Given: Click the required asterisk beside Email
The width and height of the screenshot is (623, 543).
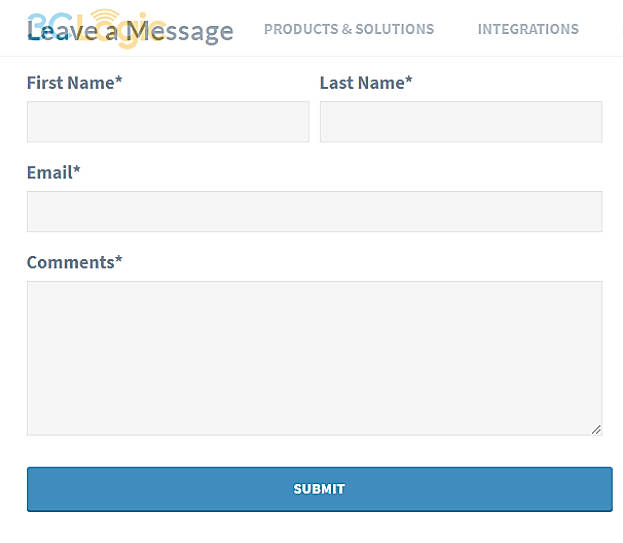Looking at the screenshot, I should pos(77,171).
